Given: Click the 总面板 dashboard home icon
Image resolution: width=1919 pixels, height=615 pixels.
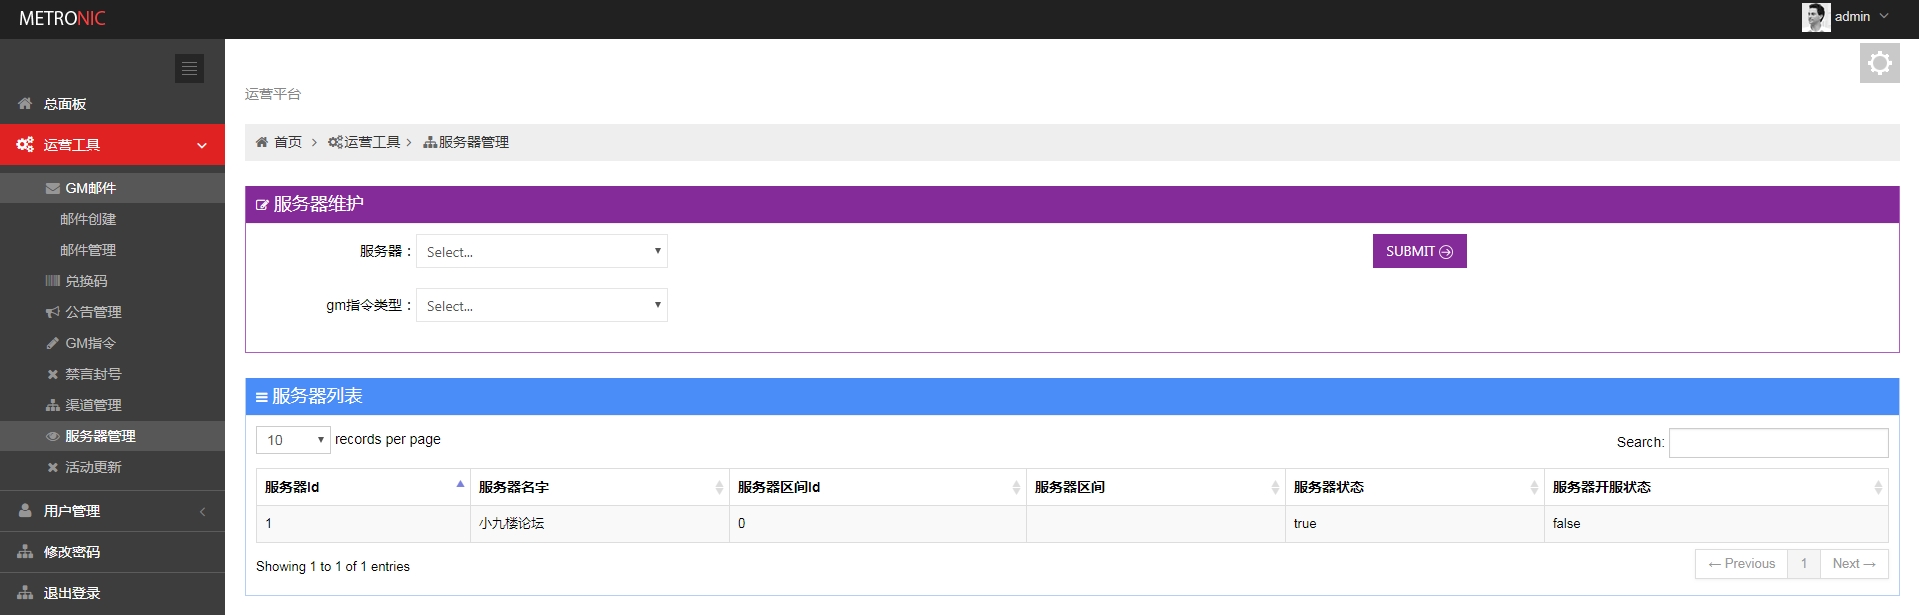Looking at the screenshot, I should pos(25,103).
